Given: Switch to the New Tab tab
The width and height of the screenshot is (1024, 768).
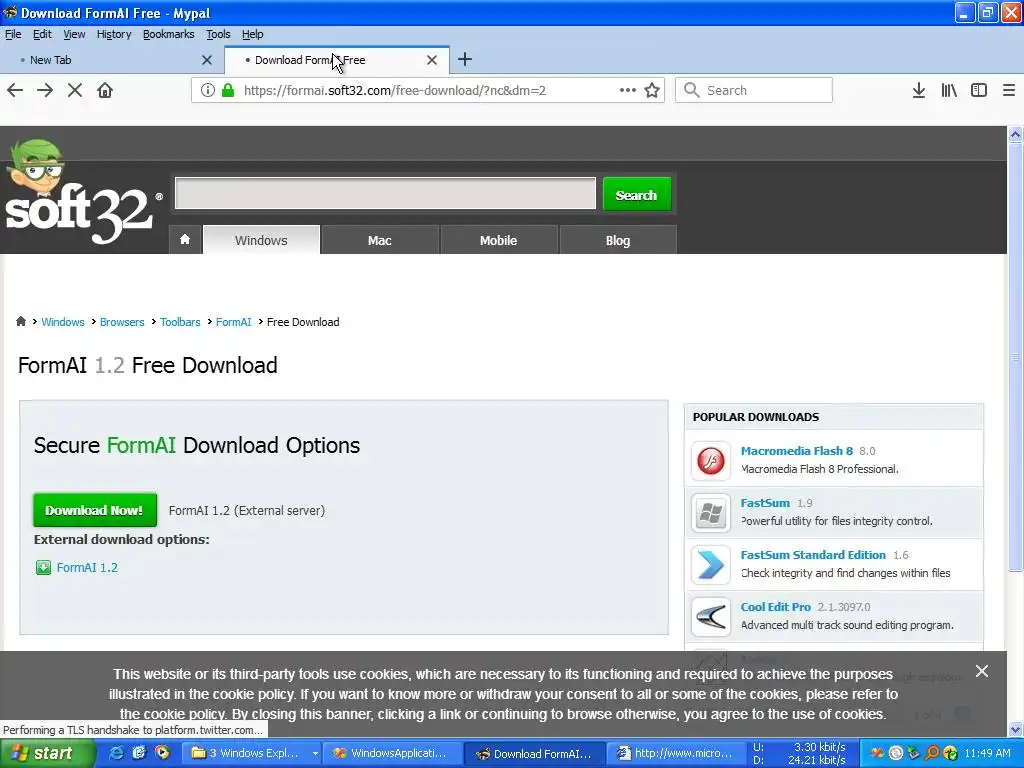Looking at the screenshot, I should [x=111, y=60].
